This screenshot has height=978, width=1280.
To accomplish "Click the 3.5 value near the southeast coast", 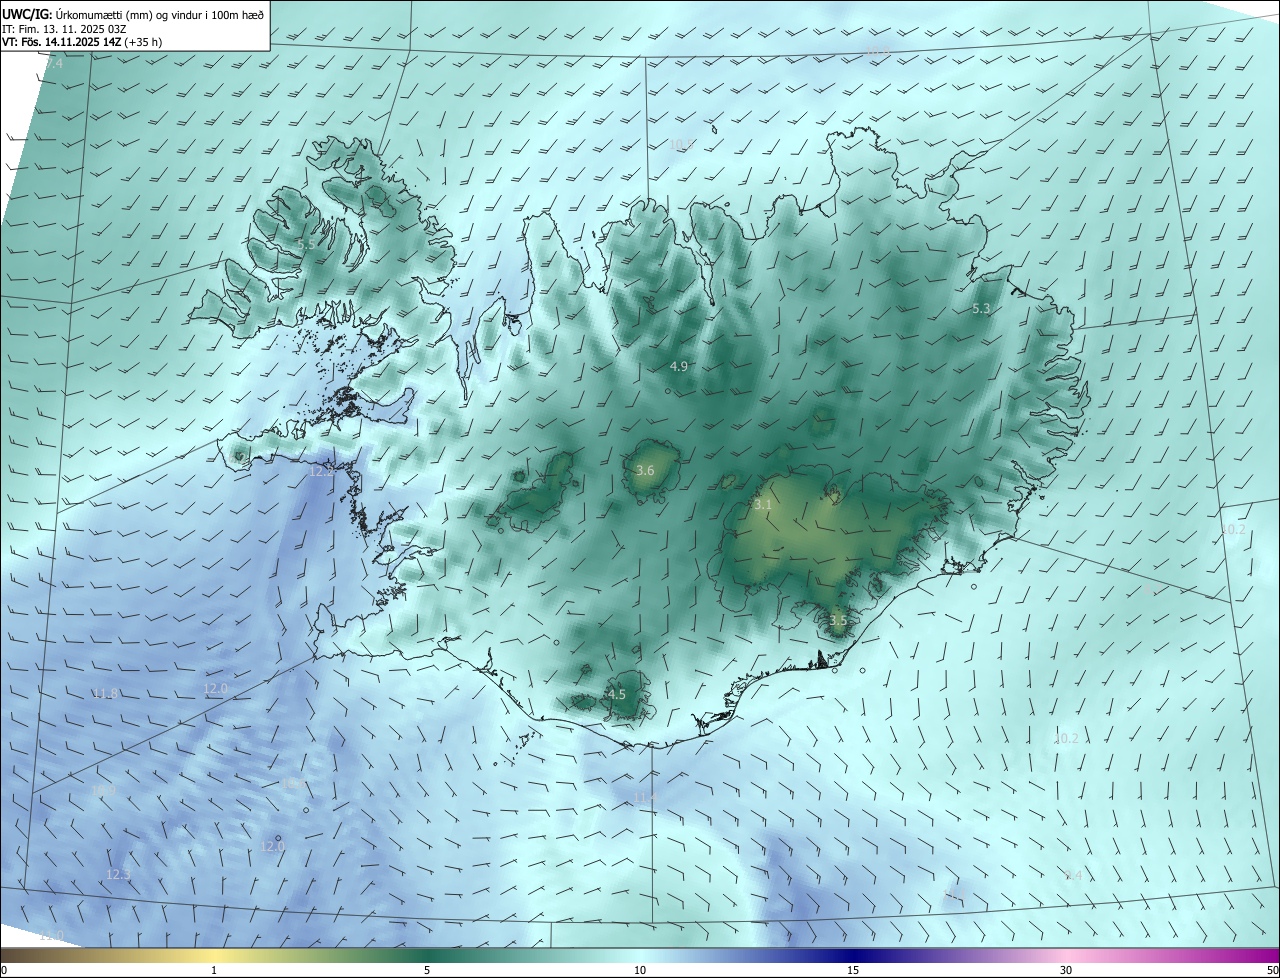I will [838, 620].
